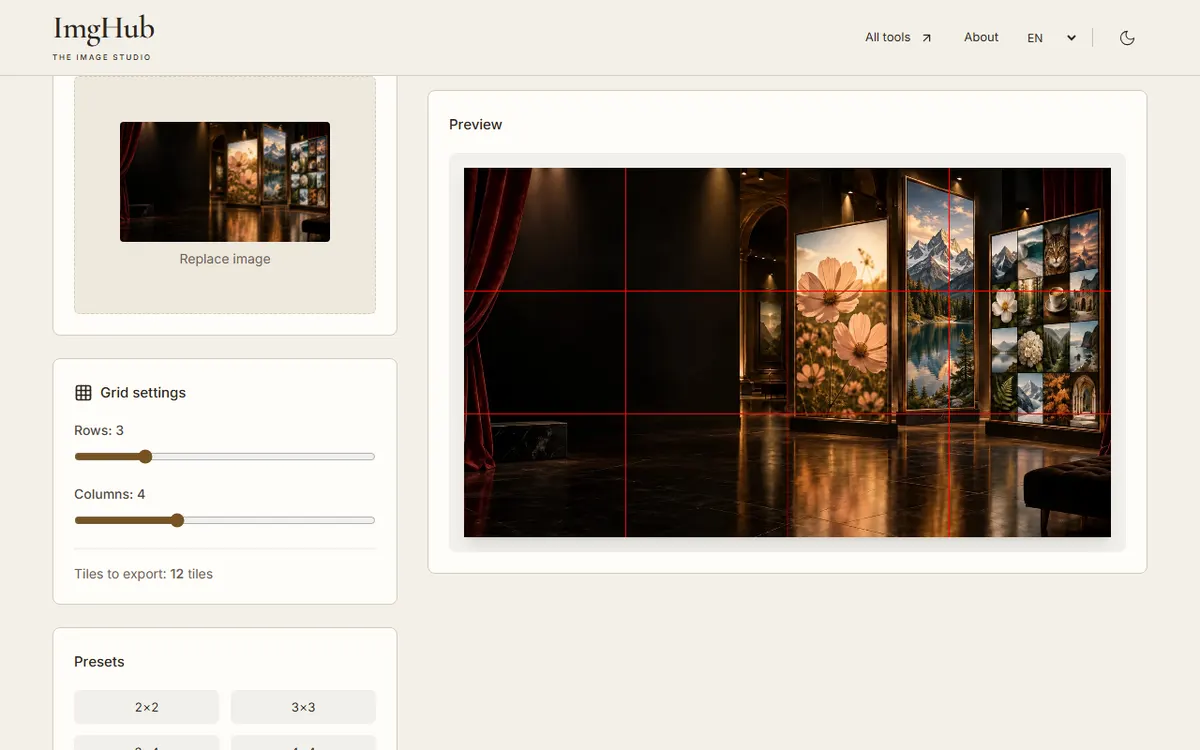
Task: Click the "Preview" heading
Action: (475, 125)
